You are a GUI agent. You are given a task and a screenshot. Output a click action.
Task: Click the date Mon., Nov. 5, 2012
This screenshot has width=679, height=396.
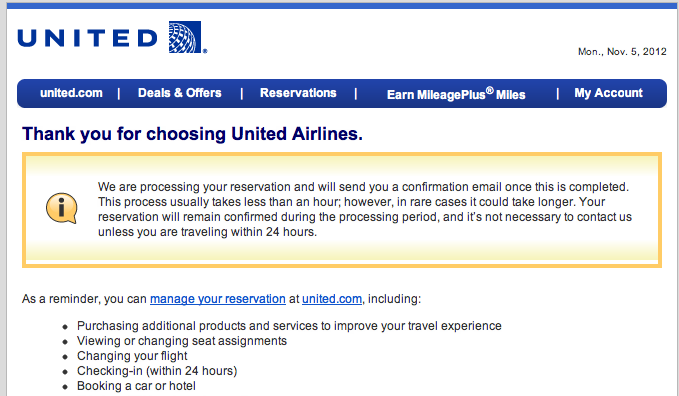click(x=622, y=52)
